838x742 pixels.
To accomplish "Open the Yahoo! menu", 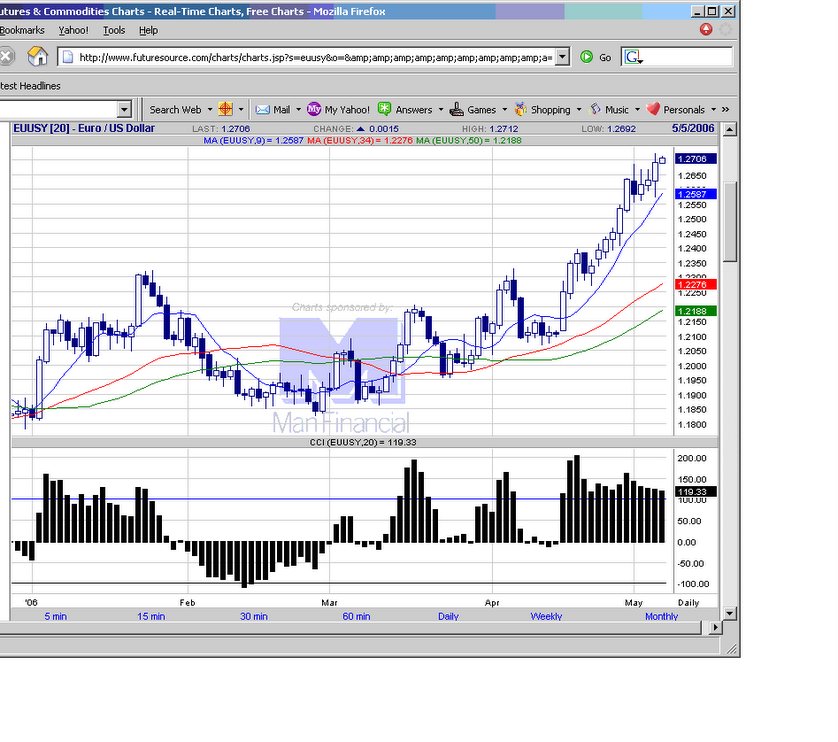I will click(74, 30).
